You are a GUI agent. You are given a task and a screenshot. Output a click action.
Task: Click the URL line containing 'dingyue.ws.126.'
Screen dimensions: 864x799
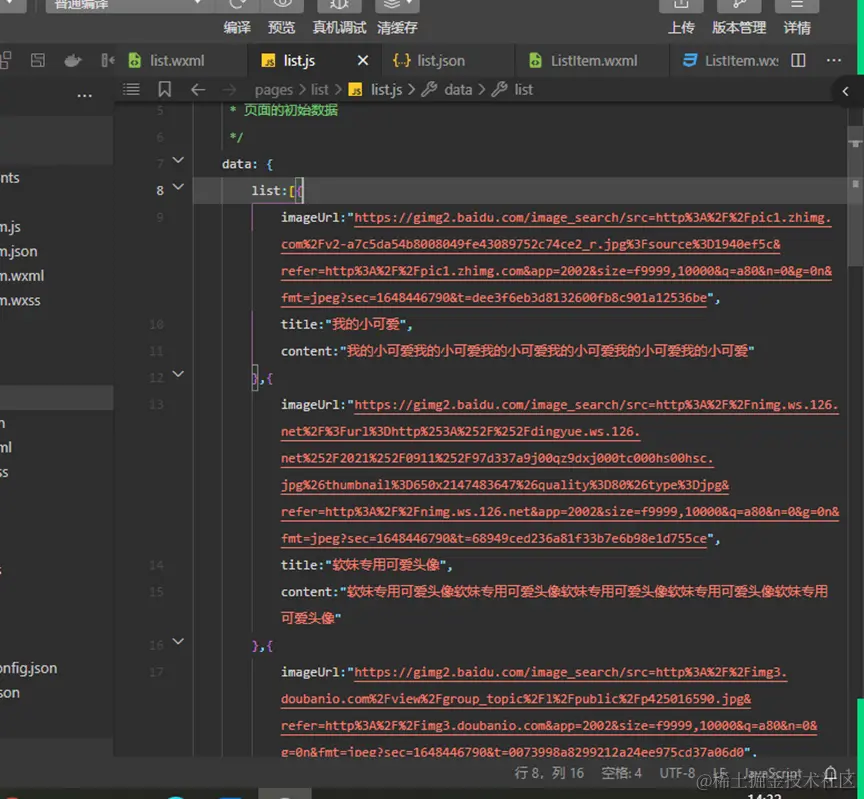(460, 431)
